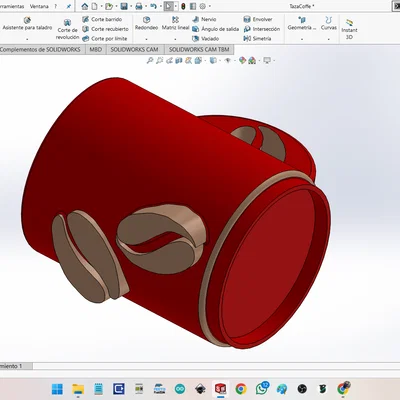Select the Vaciado shell tool
This screenshot has width=400, height=400.
pos(206,39)
